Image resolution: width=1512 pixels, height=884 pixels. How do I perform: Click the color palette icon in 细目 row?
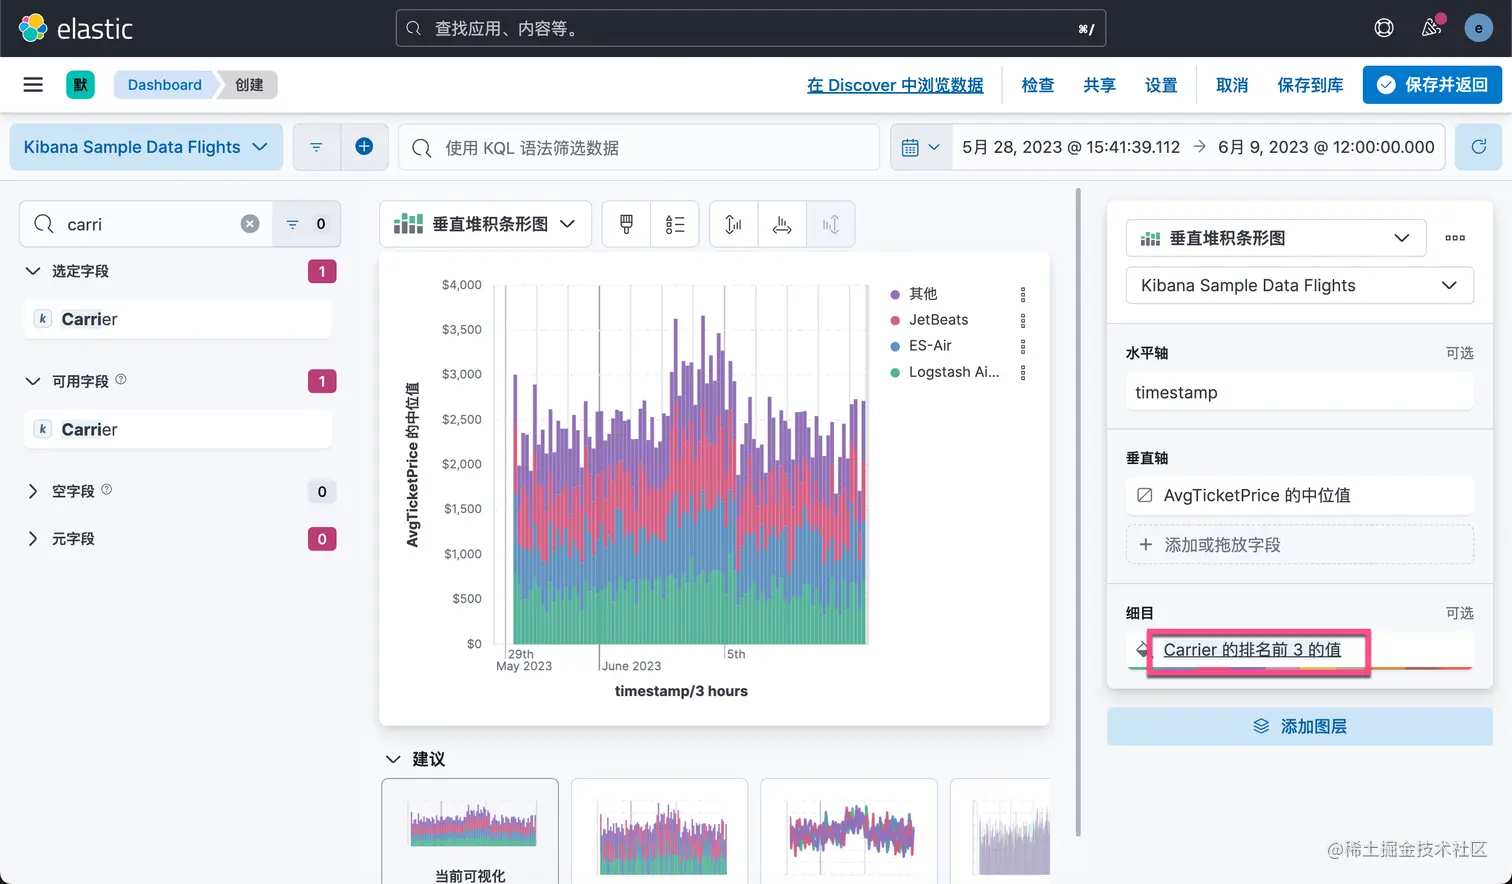[x=1142, y=650]
